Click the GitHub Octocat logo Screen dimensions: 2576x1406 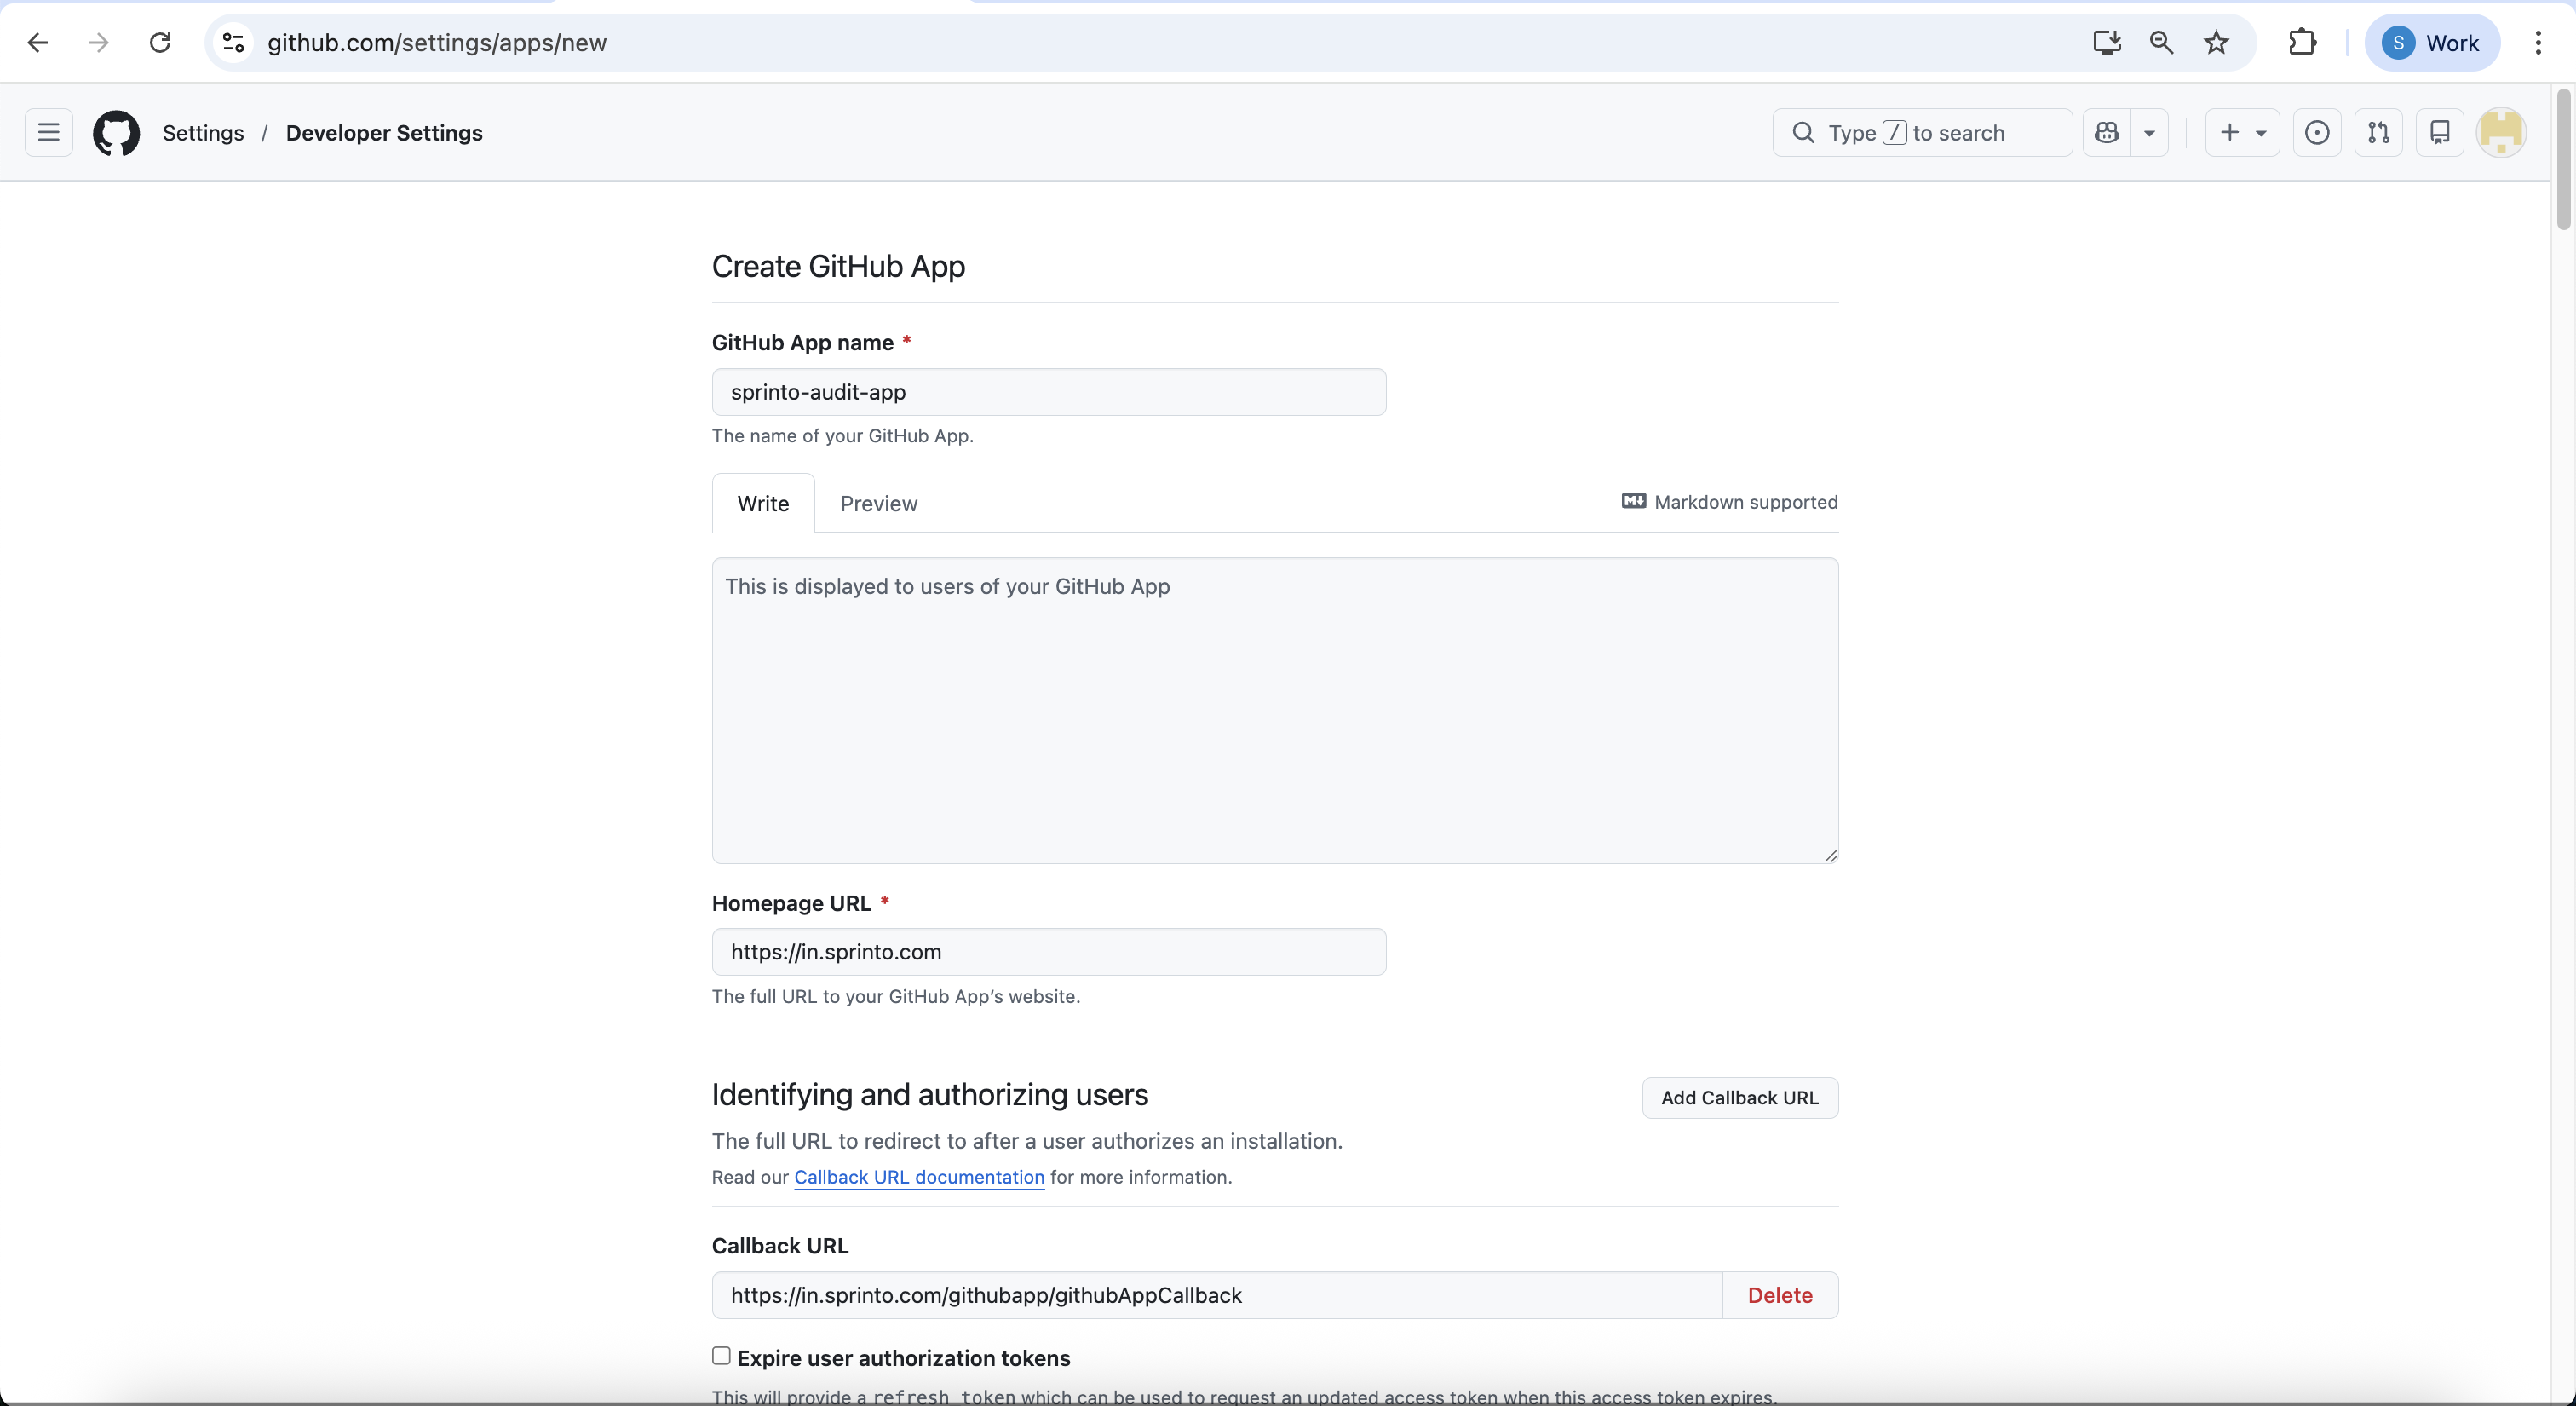coord(116,133)
